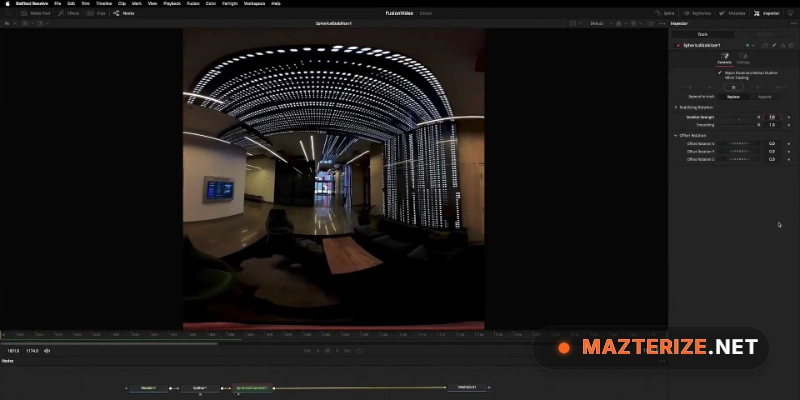Select Replace for Append to track

click(x=733, y=96)
